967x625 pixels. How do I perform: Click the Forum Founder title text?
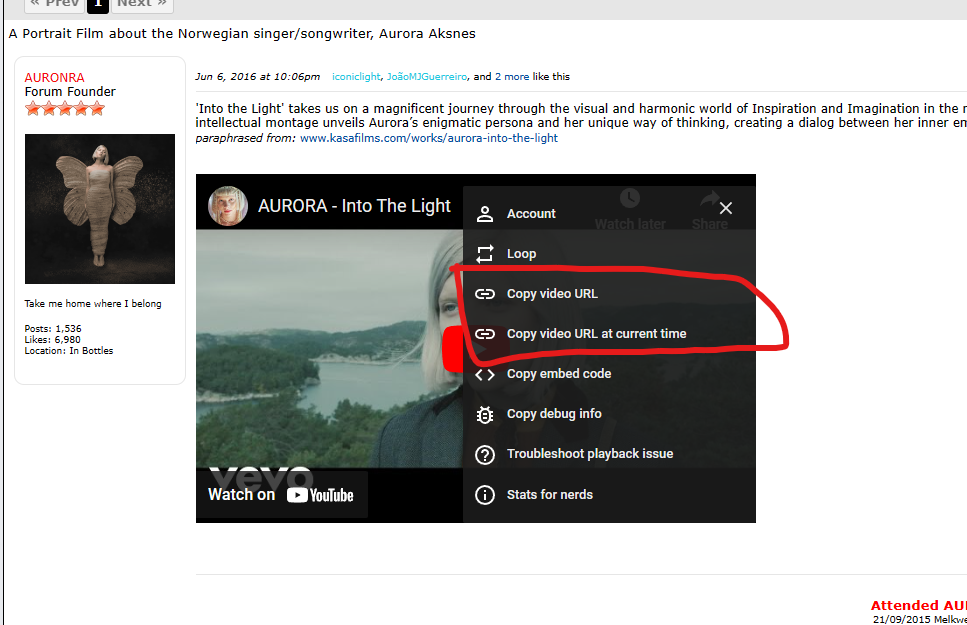pos(70,92)
